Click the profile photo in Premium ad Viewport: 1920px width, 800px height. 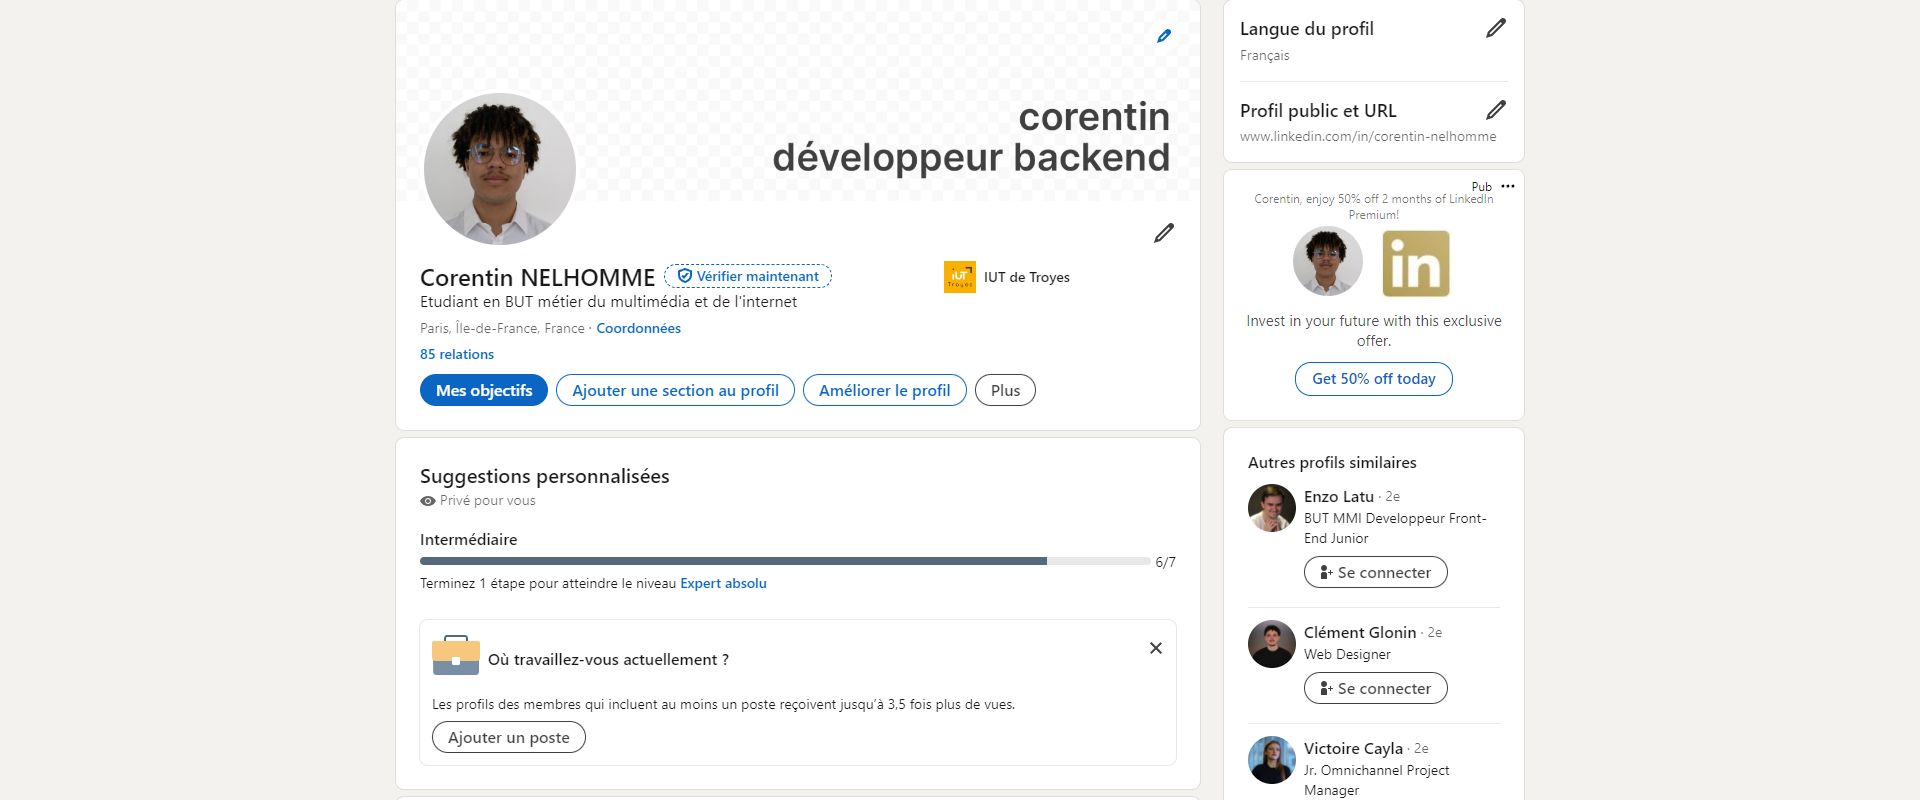pyautogui.click(x=1328, y=261)
